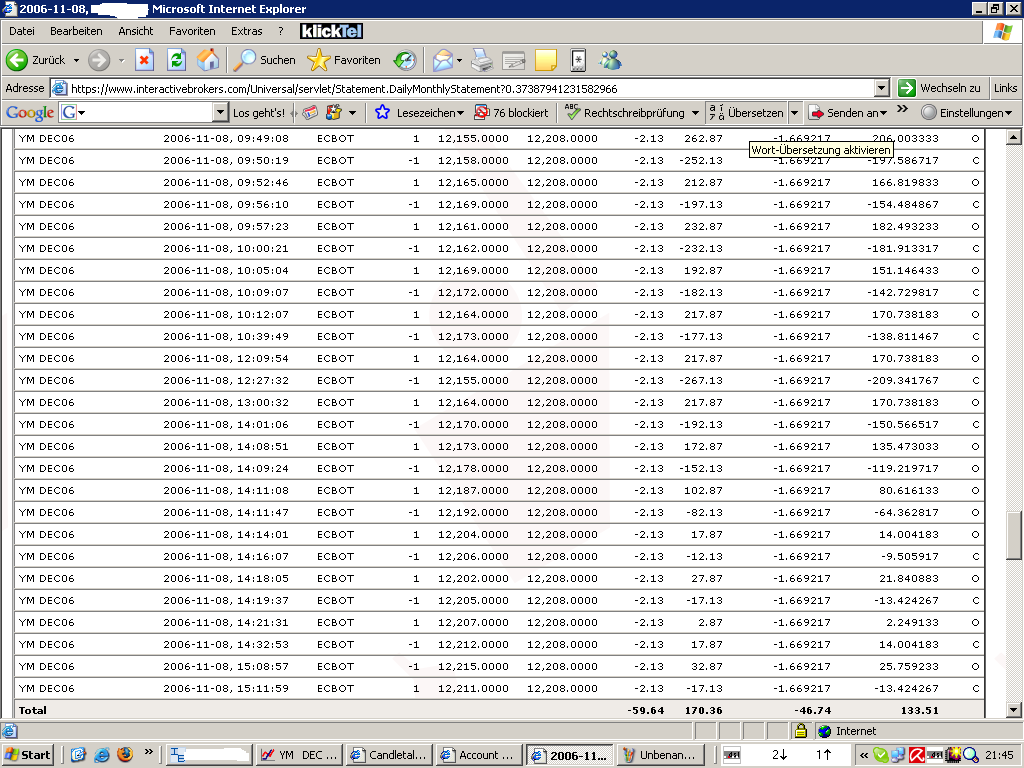Toggle the Übersetzen word translation button

745,113
